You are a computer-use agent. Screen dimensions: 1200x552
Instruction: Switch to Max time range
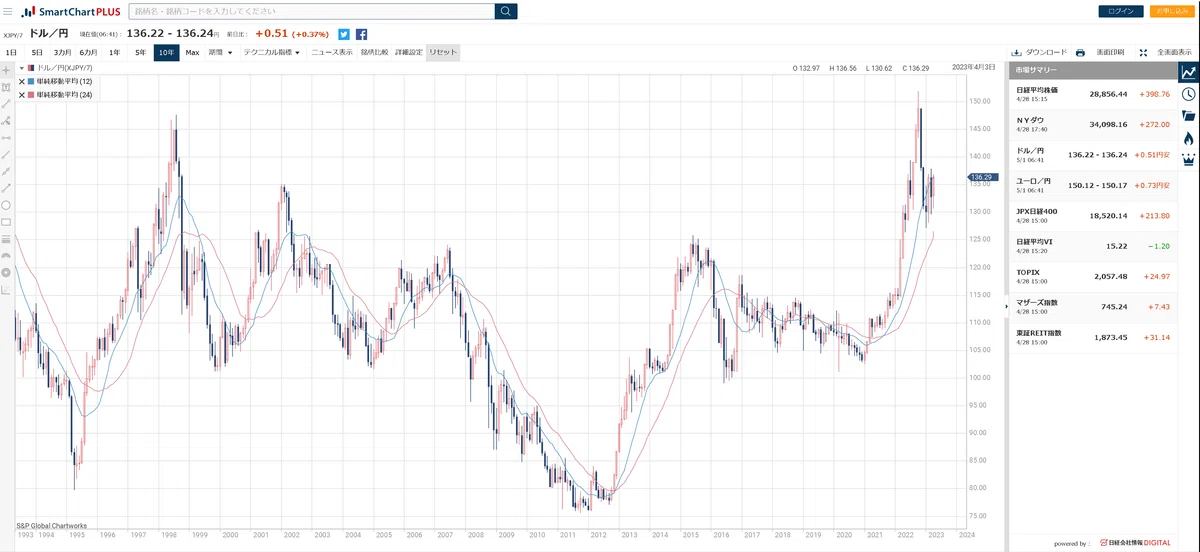pyautogui.click(x=192, y=52)
